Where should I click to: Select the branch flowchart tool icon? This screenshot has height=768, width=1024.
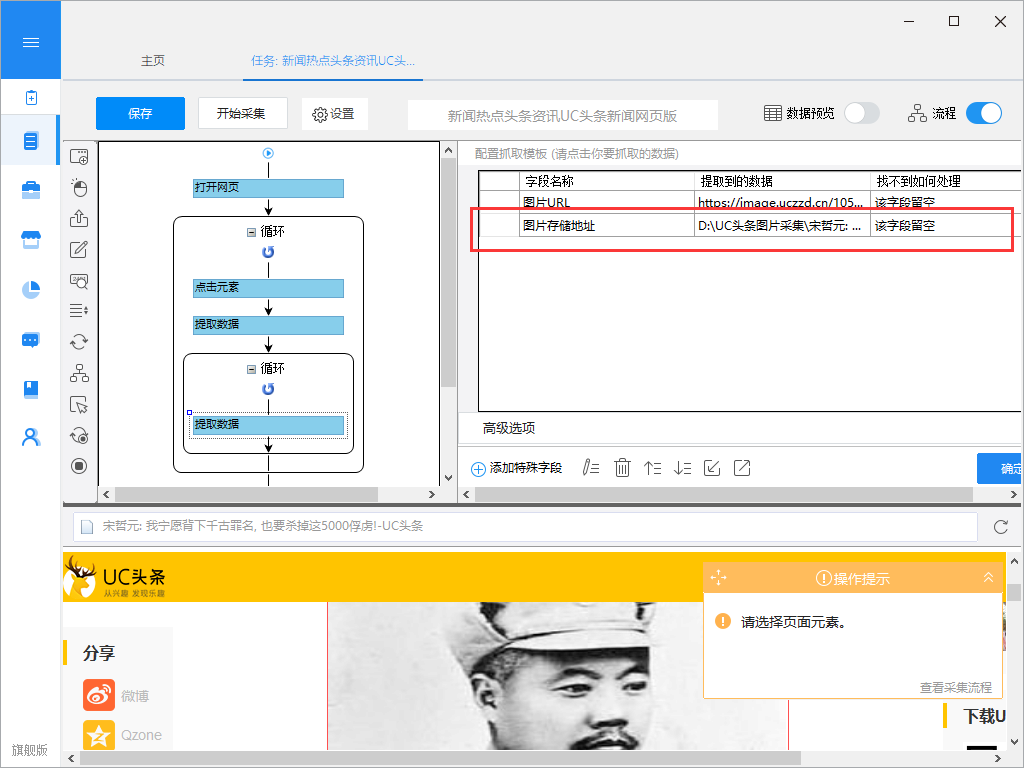point(79,373)
